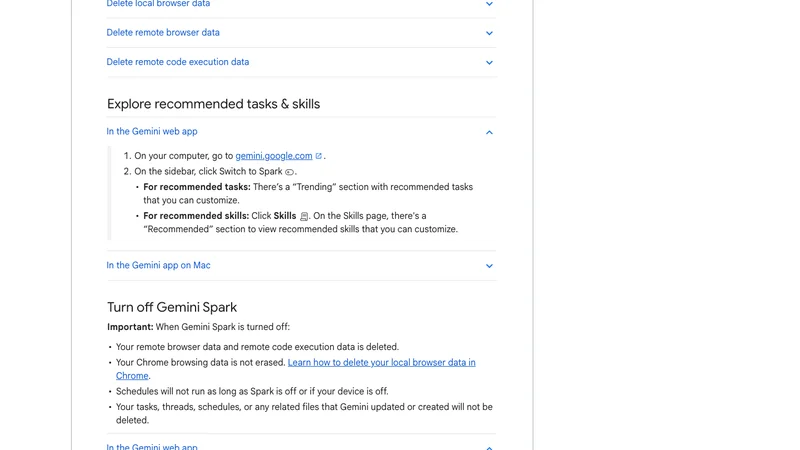800x450 pixels.
Task: Click the bold word Skills in the step
Action: (285, 216)
